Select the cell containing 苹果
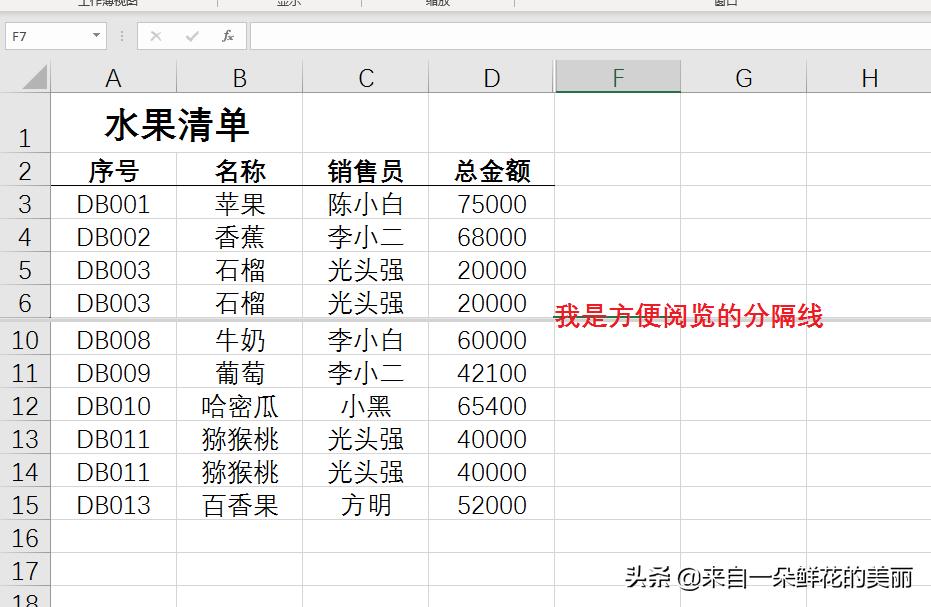931x607 pixels. pos(239,203)
